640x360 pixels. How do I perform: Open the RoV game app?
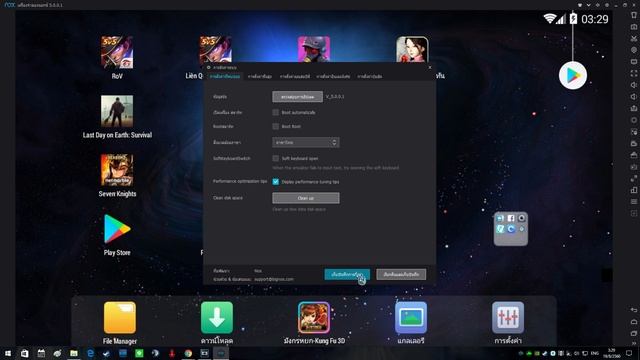click(x=117, y=52)
